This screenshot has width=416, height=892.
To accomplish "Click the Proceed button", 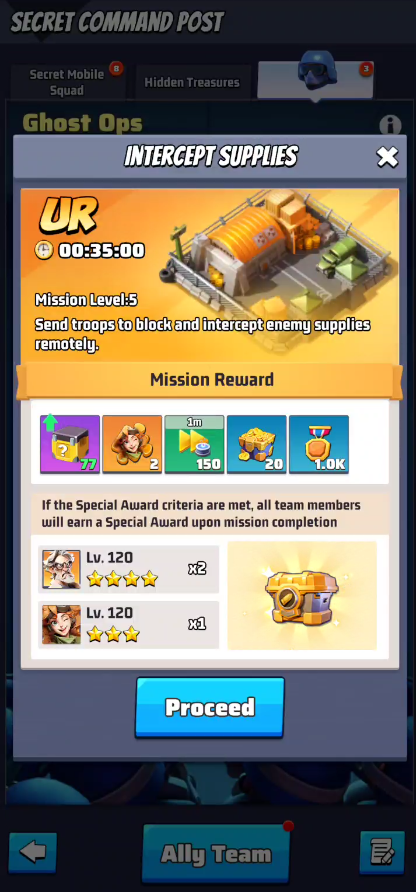I will (x=209, y=707).
